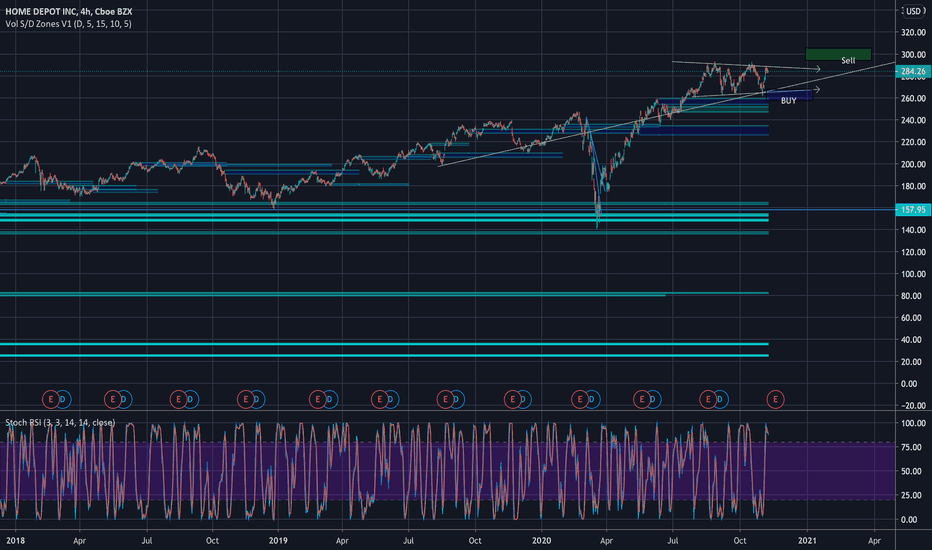Open D dividend marker beside November 2018 earnings
This screenshot has width=932, height=550.
click(x=257, y=399)
